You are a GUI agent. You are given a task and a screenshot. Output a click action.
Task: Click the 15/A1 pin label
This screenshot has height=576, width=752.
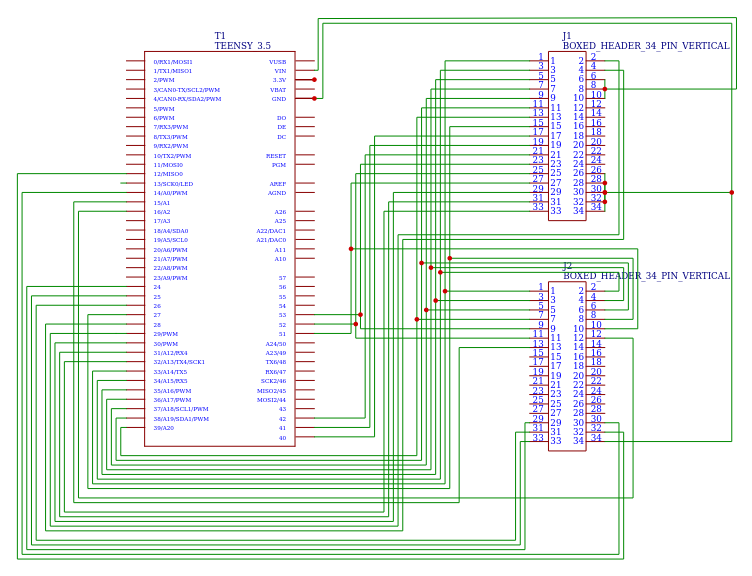162,203
